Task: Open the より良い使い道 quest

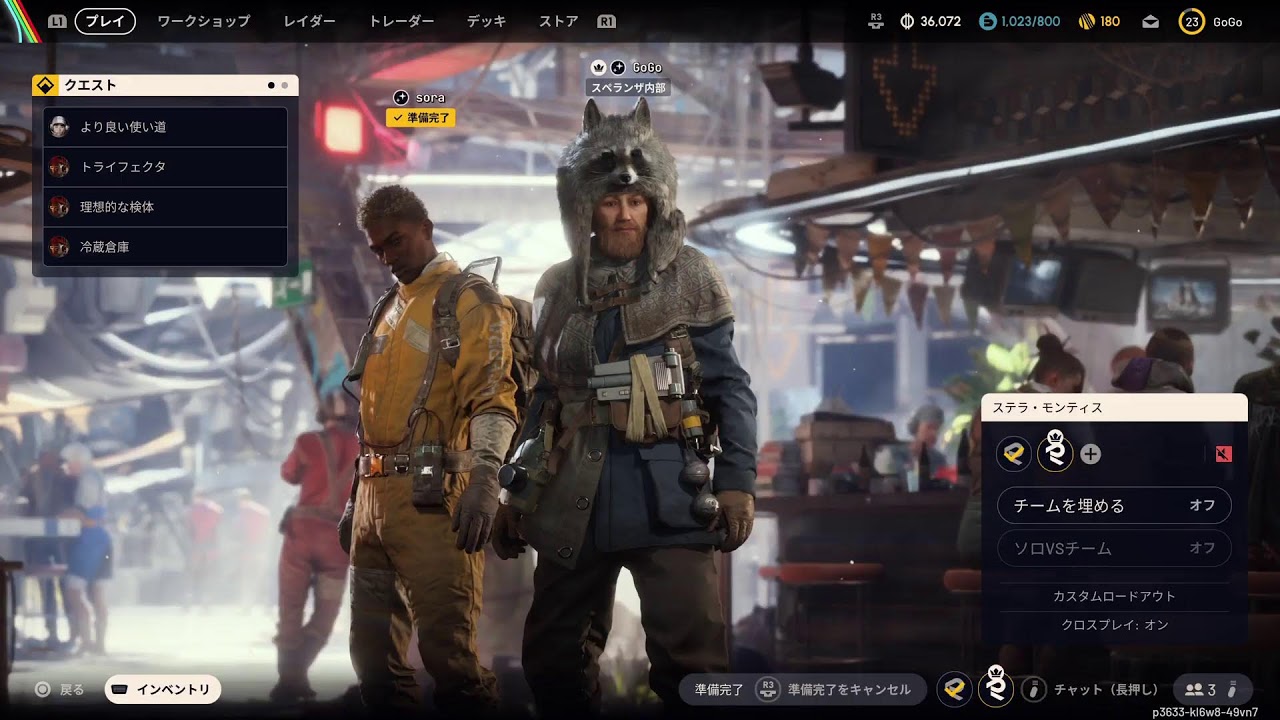Action: pyautogui.click(x=166, y=127)
